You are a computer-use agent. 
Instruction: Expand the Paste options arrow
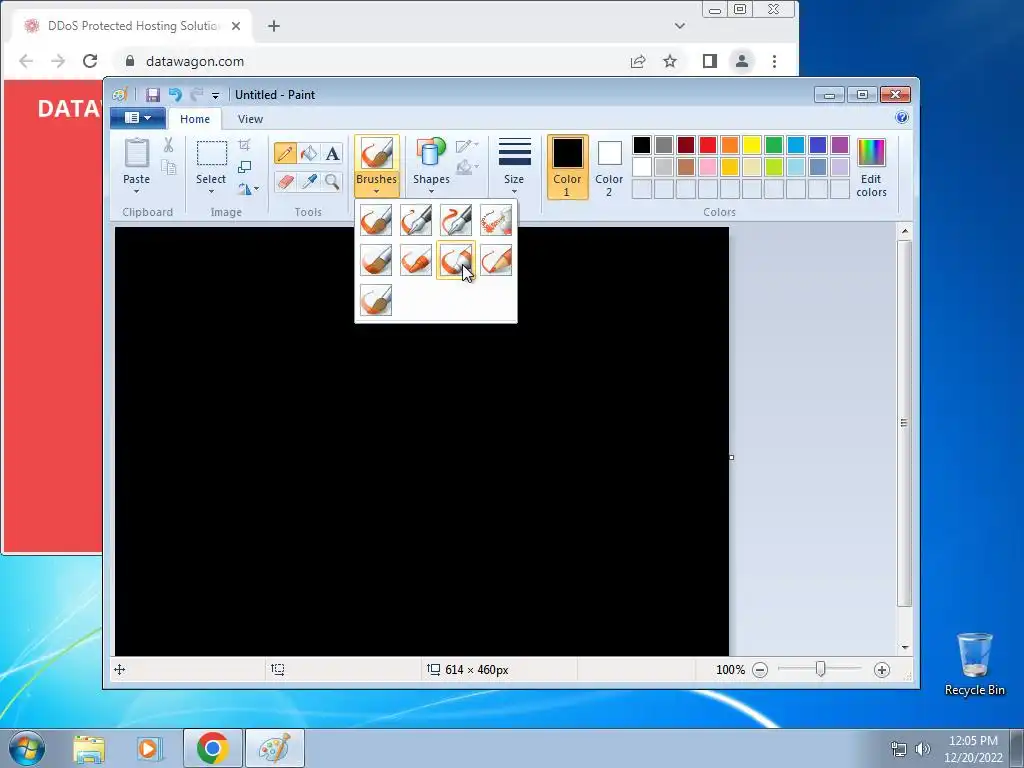point(136,191)
